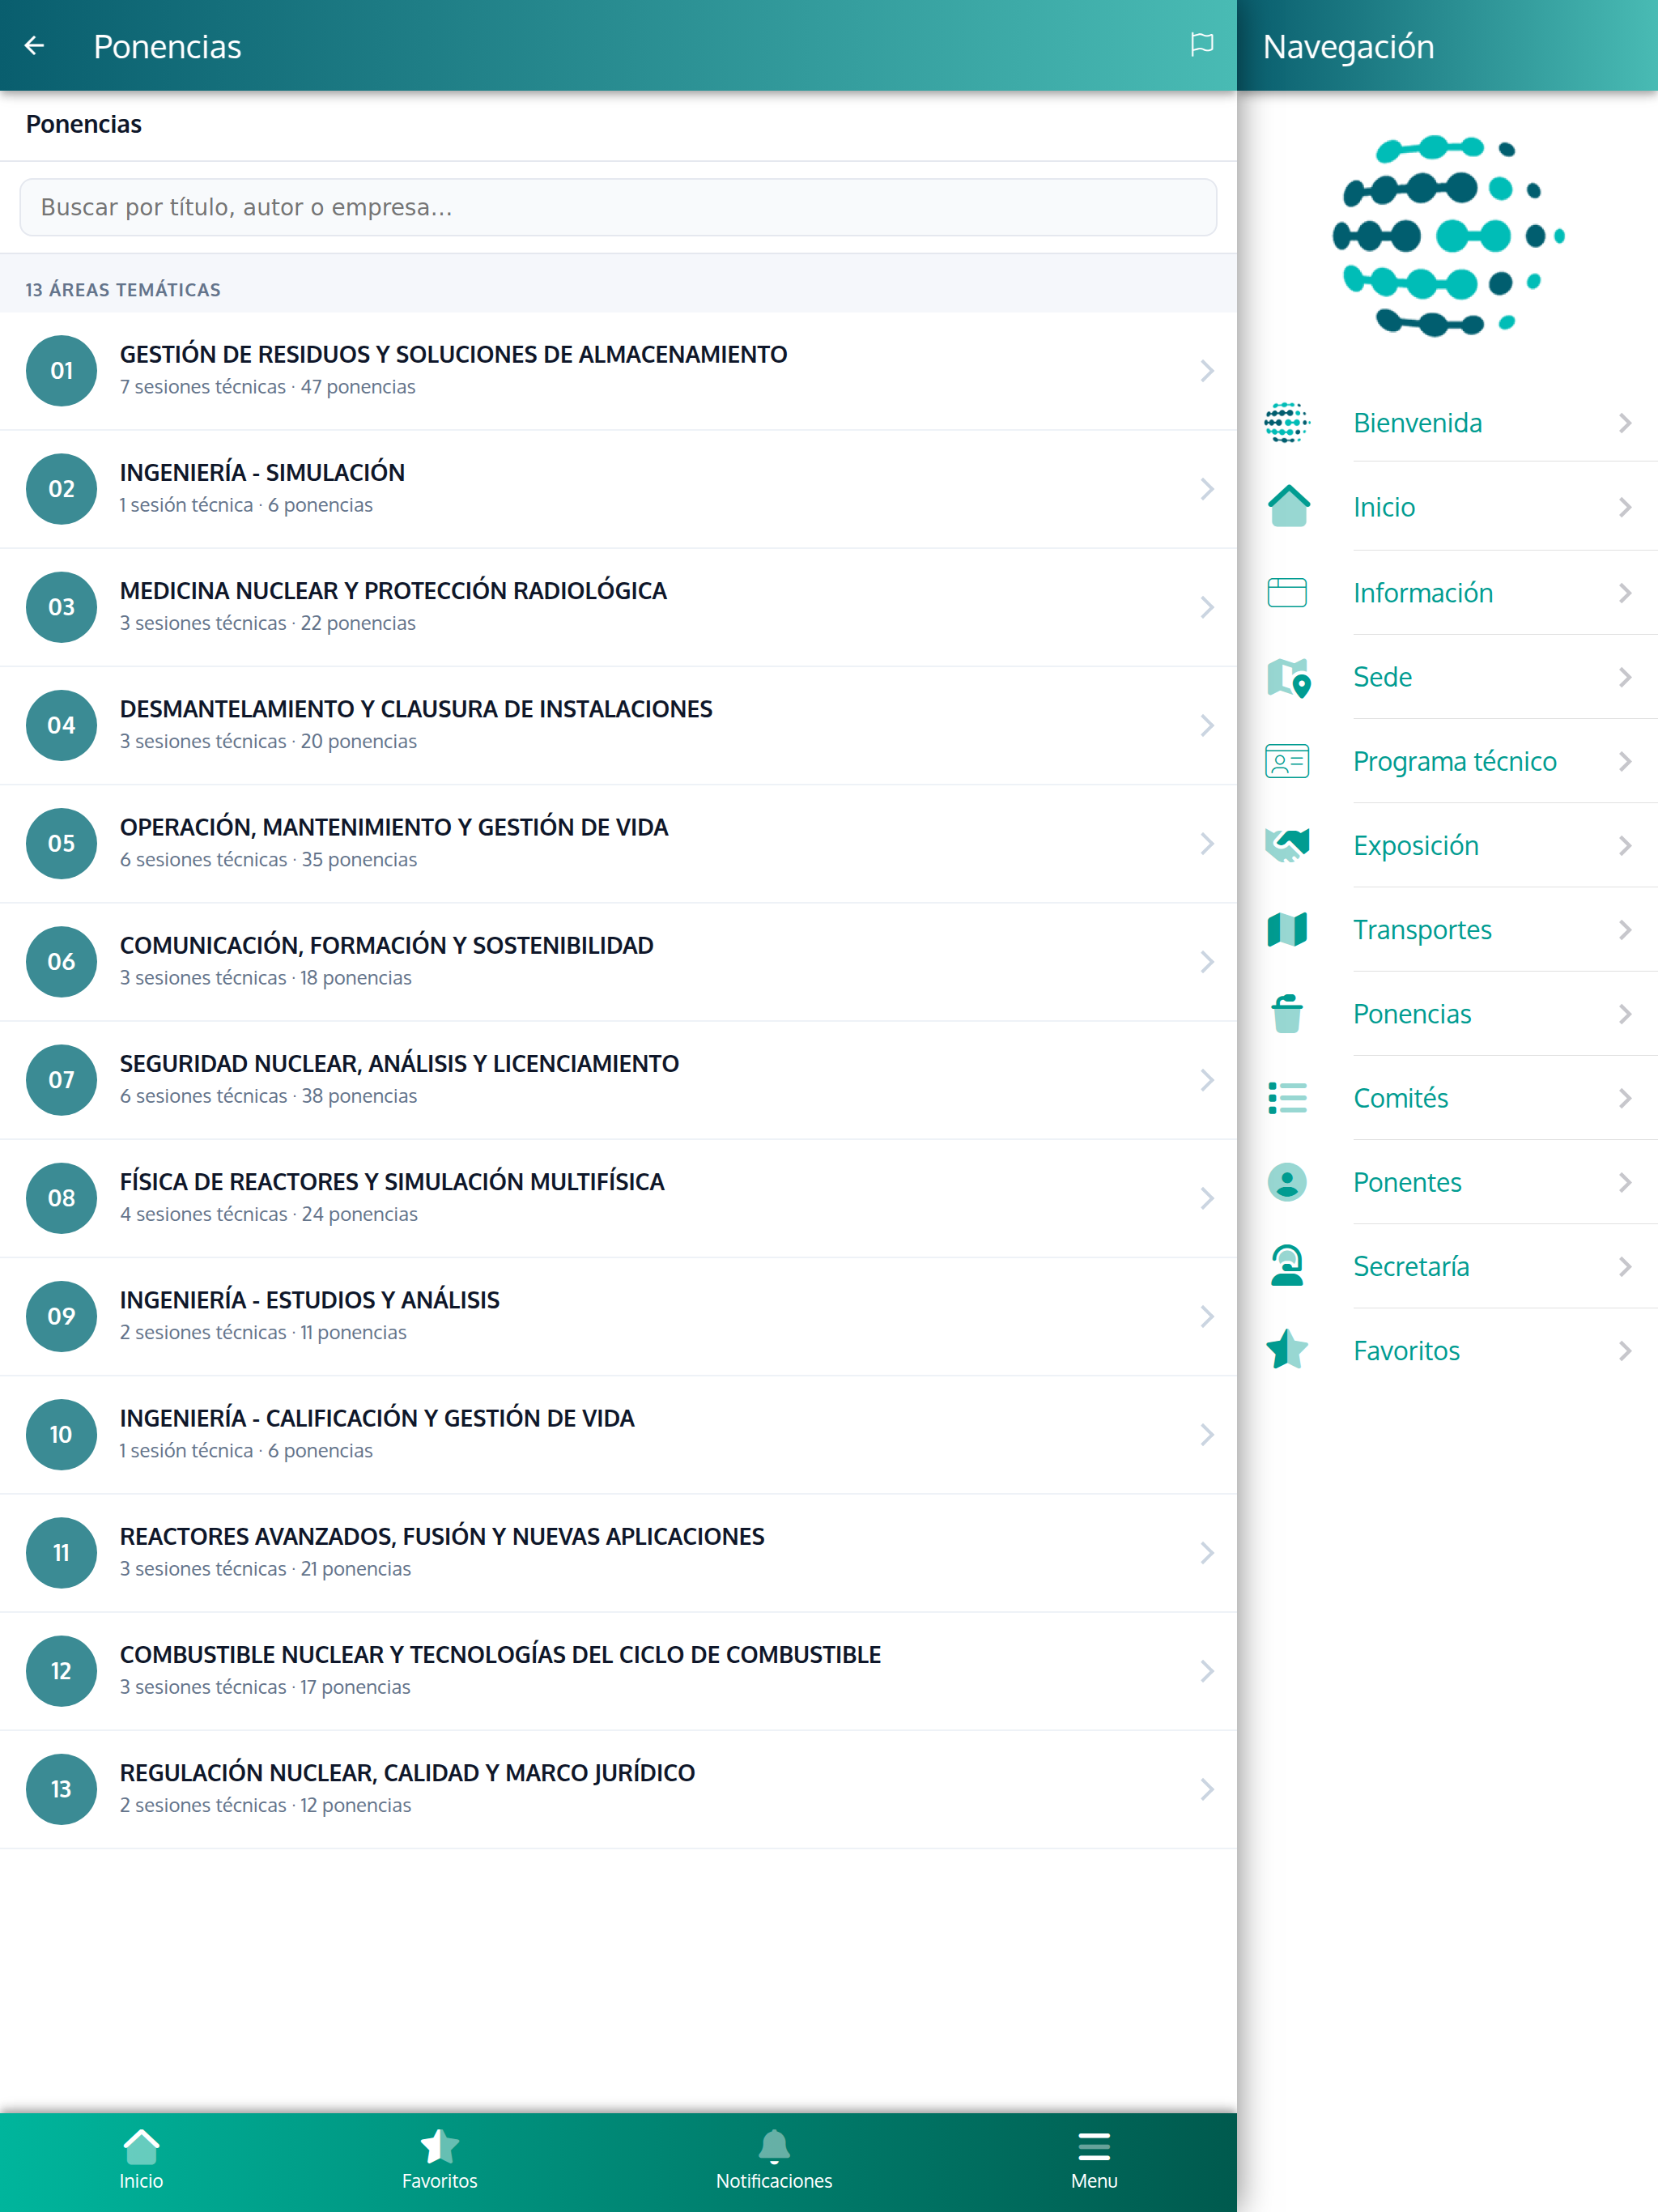This screenshot has height=2212, width=1658.
Task: Click the Ponentes person icon
Action: 1287,1182
